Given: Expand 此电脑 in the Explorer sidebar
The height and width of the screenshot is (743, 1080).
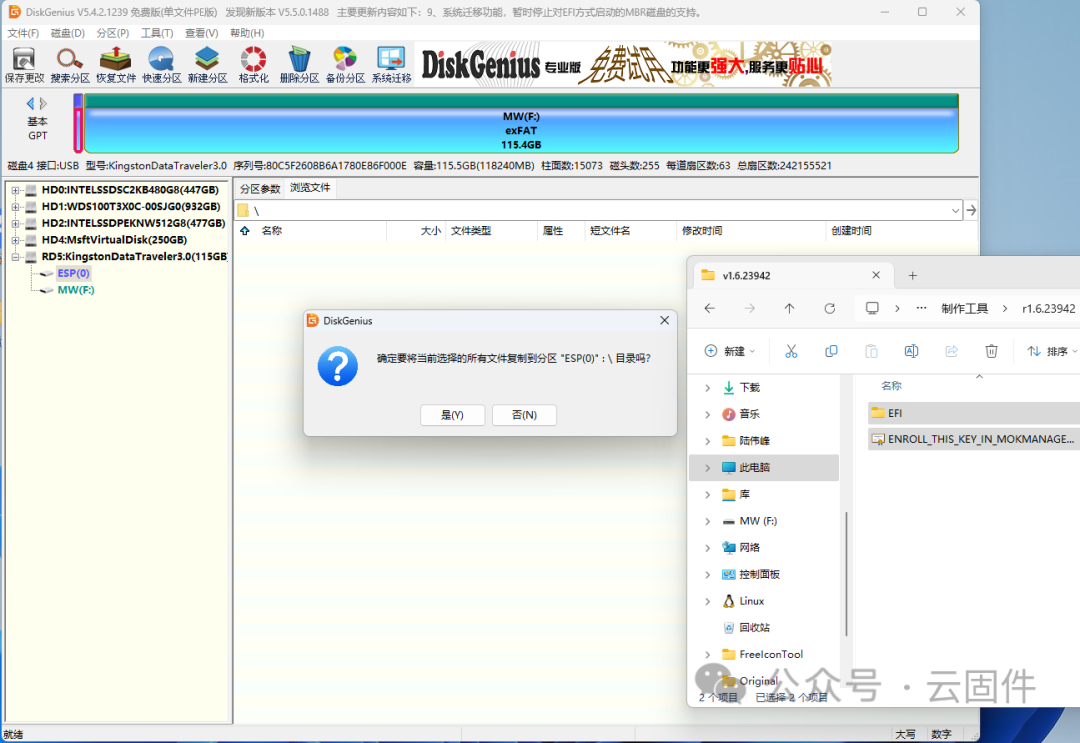Looking at the screenshot, I should (x=707, y=468).
